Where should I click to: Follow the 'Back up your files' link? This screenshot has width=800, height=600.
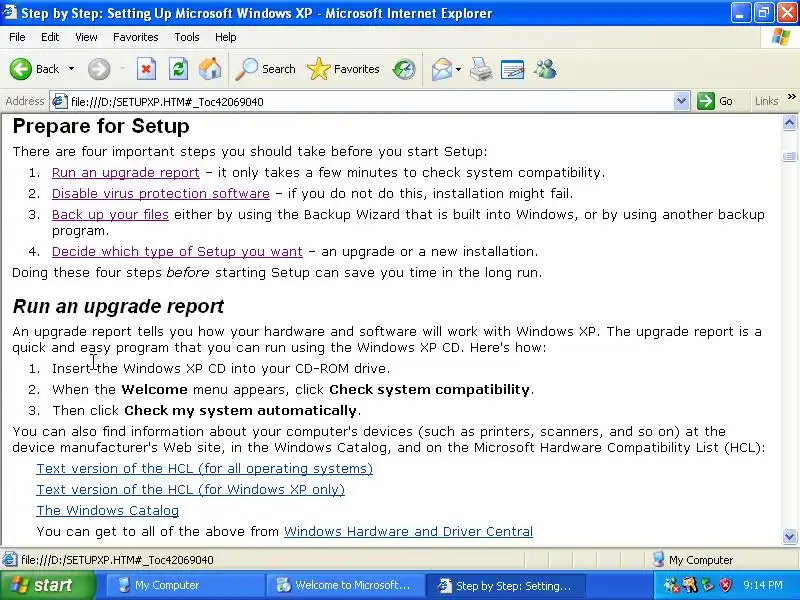tap(110, 214)
